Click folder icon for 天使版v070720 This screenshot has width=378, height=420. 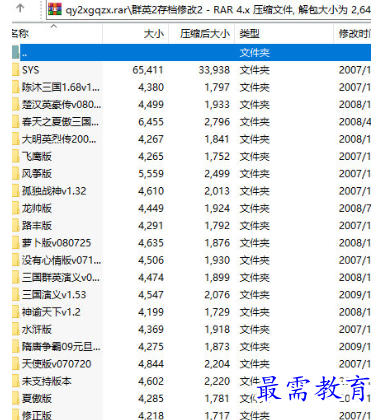(16, 364)
